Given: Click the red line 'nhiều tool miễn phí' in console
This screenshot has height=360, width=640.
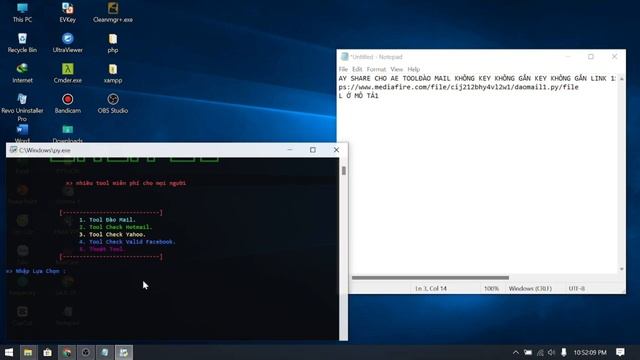Looking at the screenshot, I should click(126, 183).
